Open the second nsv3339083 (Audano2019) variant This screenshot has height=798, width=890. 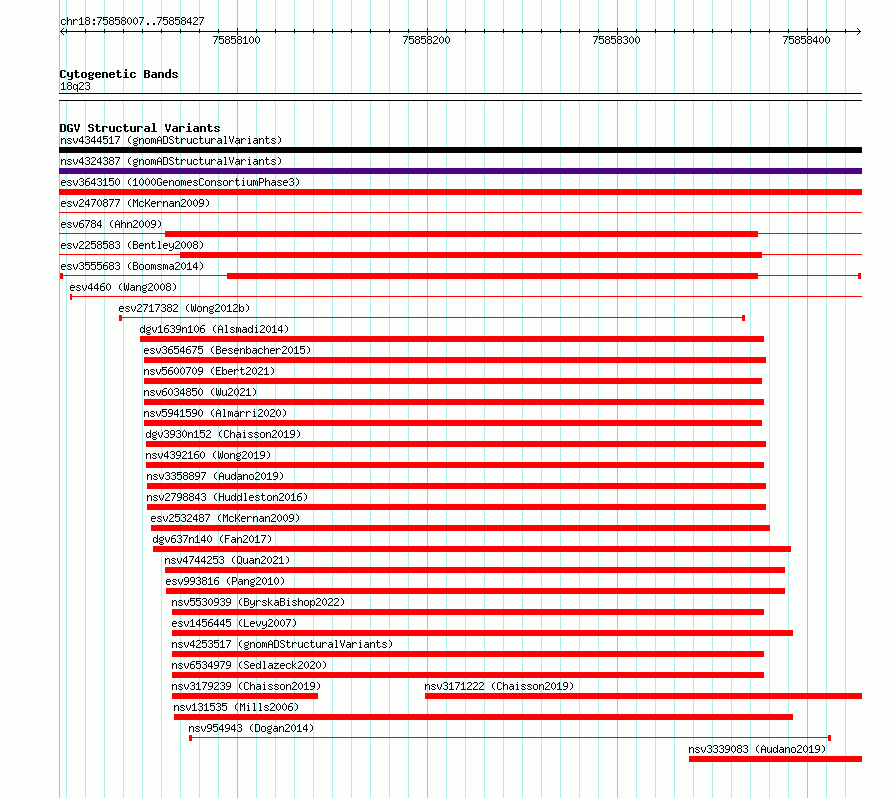click(757, 749)
